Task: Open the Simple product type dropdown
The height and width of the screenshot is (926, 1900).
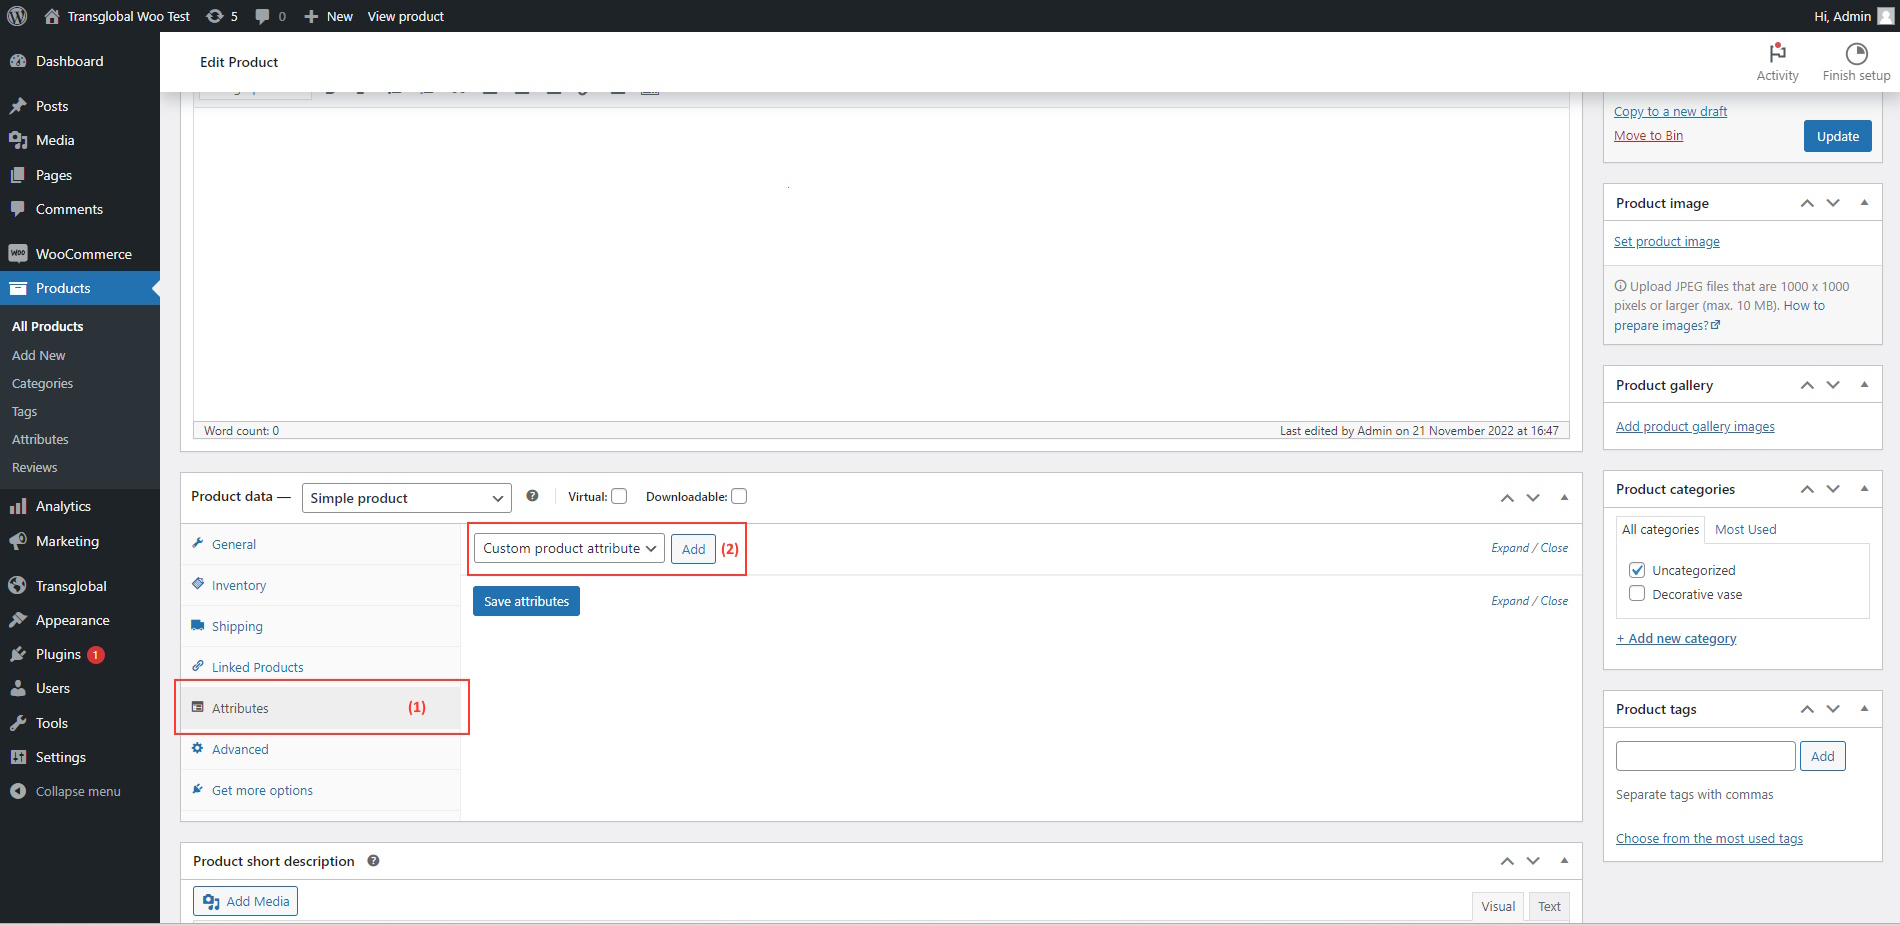Action: coord(406,498)
